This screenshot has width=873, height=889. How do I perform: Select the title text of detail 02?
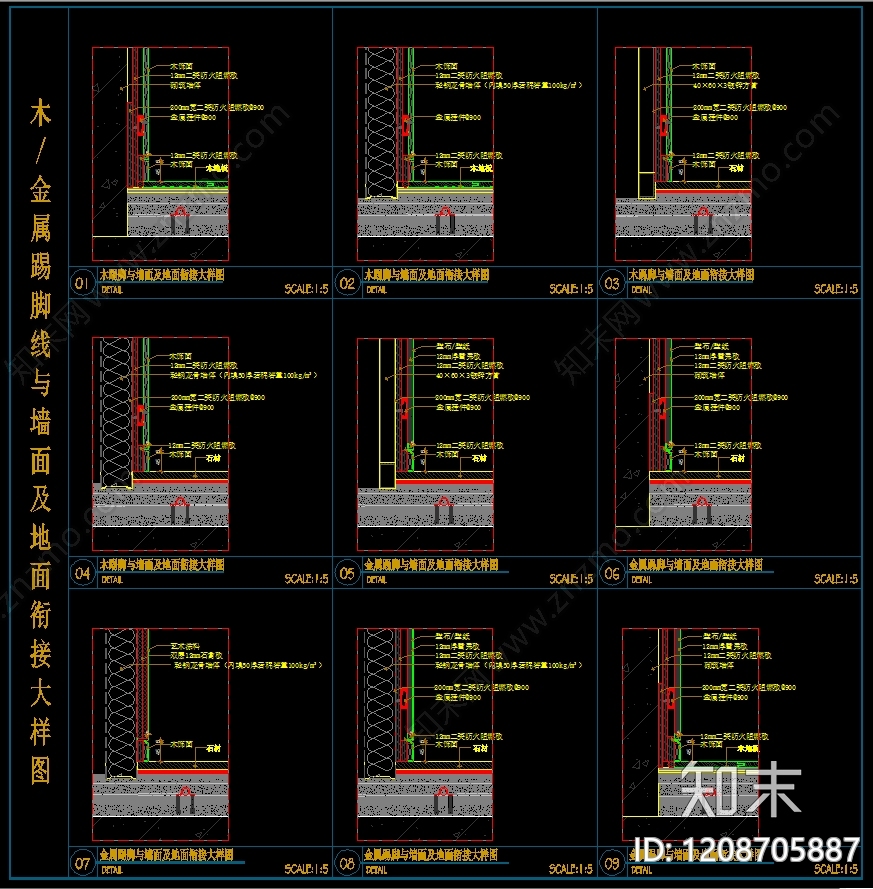click(426, 275)
